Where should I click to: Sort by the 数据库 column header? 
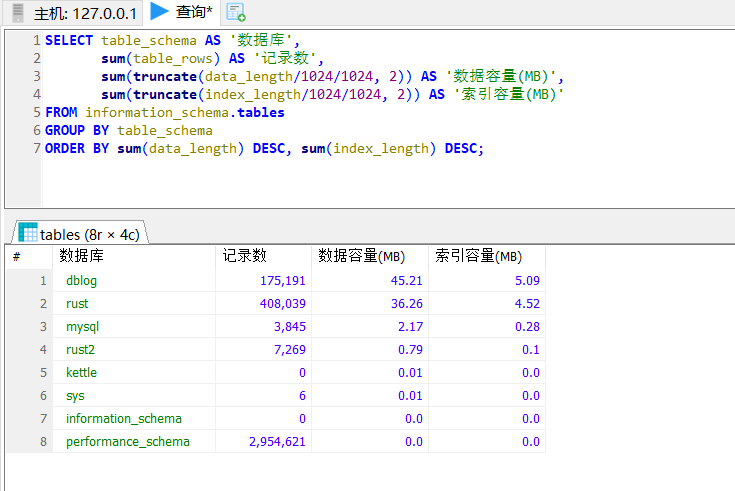pyautogui.click(x=134, y=257)
